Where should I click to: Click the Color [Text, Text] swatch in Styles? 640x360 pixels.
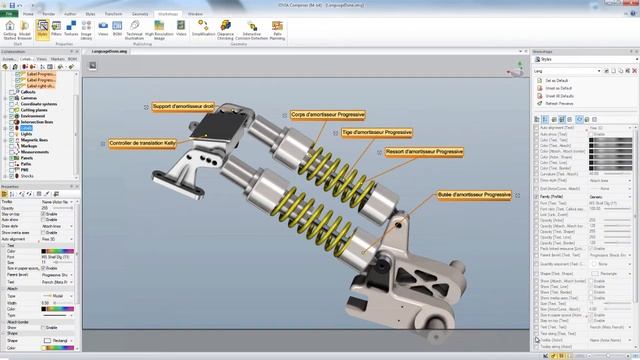click(610, 140)
